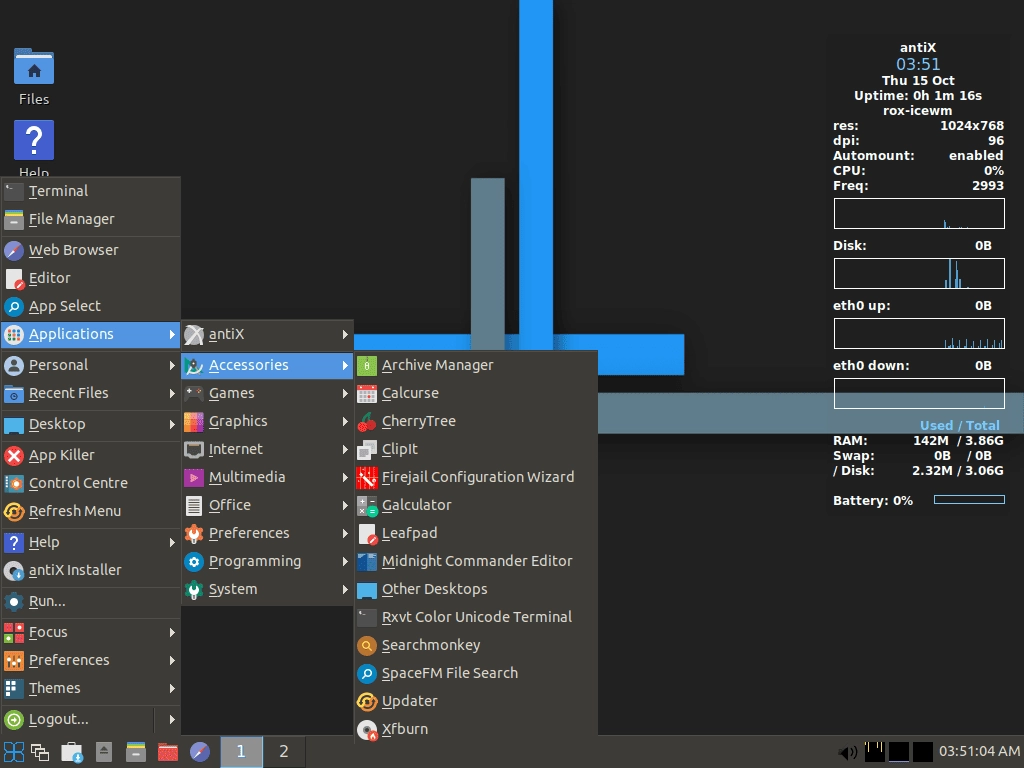Launch Galculator calculator
The image size is (1024, 768).
coord(475,505)
